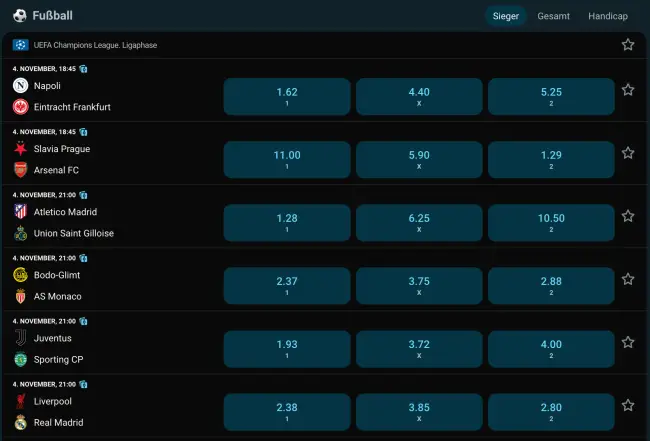Switch to the Sieger tab
Image resolution: width=650 pixels, height=441 pixels.
tap(505, 16)
